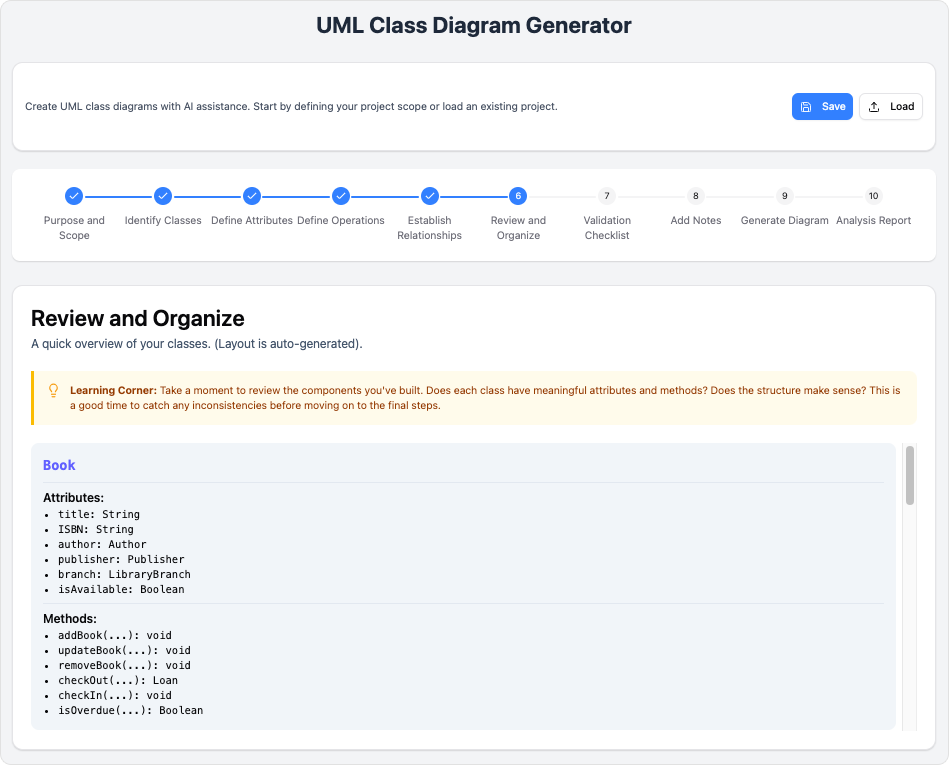Click the floppy disk icon in Save

(806, 107)
